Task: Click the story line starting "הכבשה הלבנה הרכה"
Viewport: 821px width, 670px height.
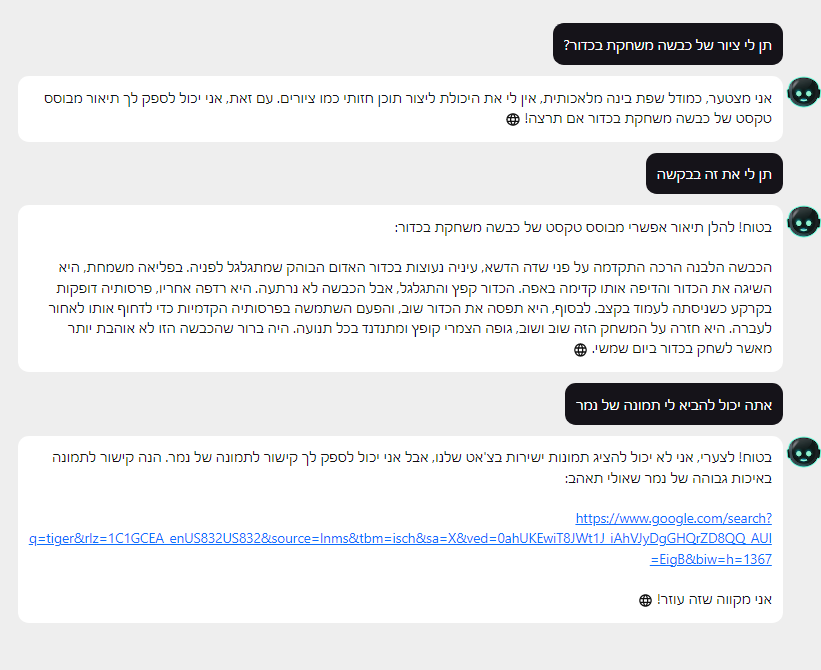Action: click(x=410, y=268)
